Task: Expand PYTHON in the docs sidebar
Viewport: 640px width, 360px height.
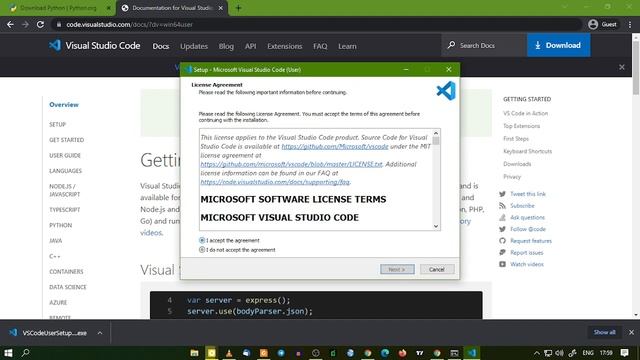Action: pyautogui.click(x=60, y=225)
